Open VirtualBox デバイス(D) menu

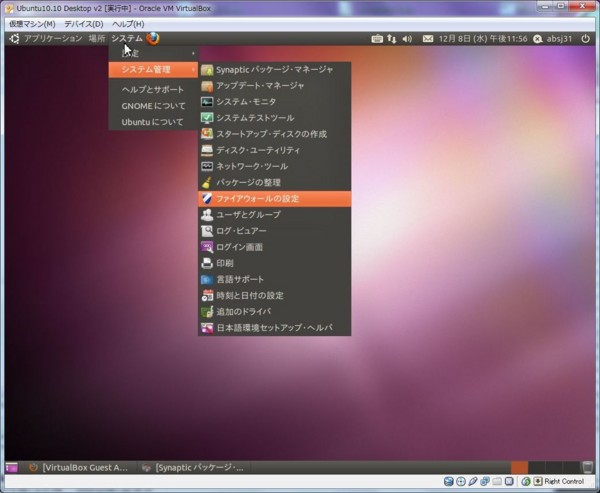point(84,24)
